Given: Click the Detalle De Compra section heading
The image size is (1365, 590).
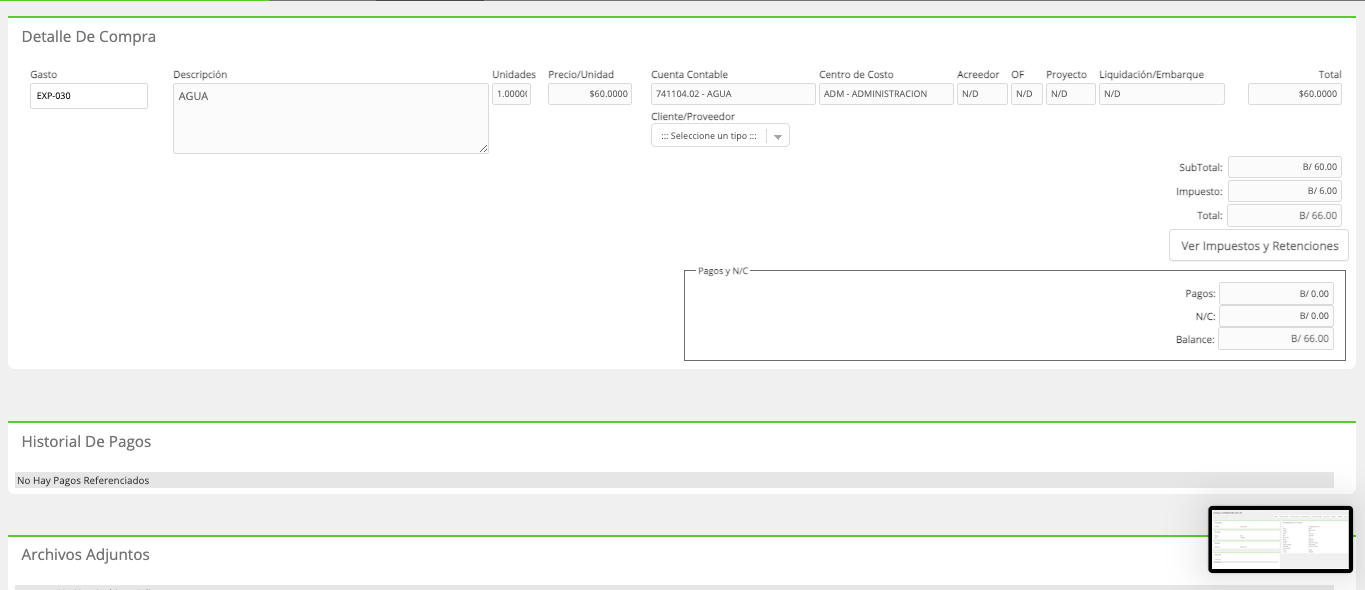Looking at the screenshot, I should (x=89, y=37).
